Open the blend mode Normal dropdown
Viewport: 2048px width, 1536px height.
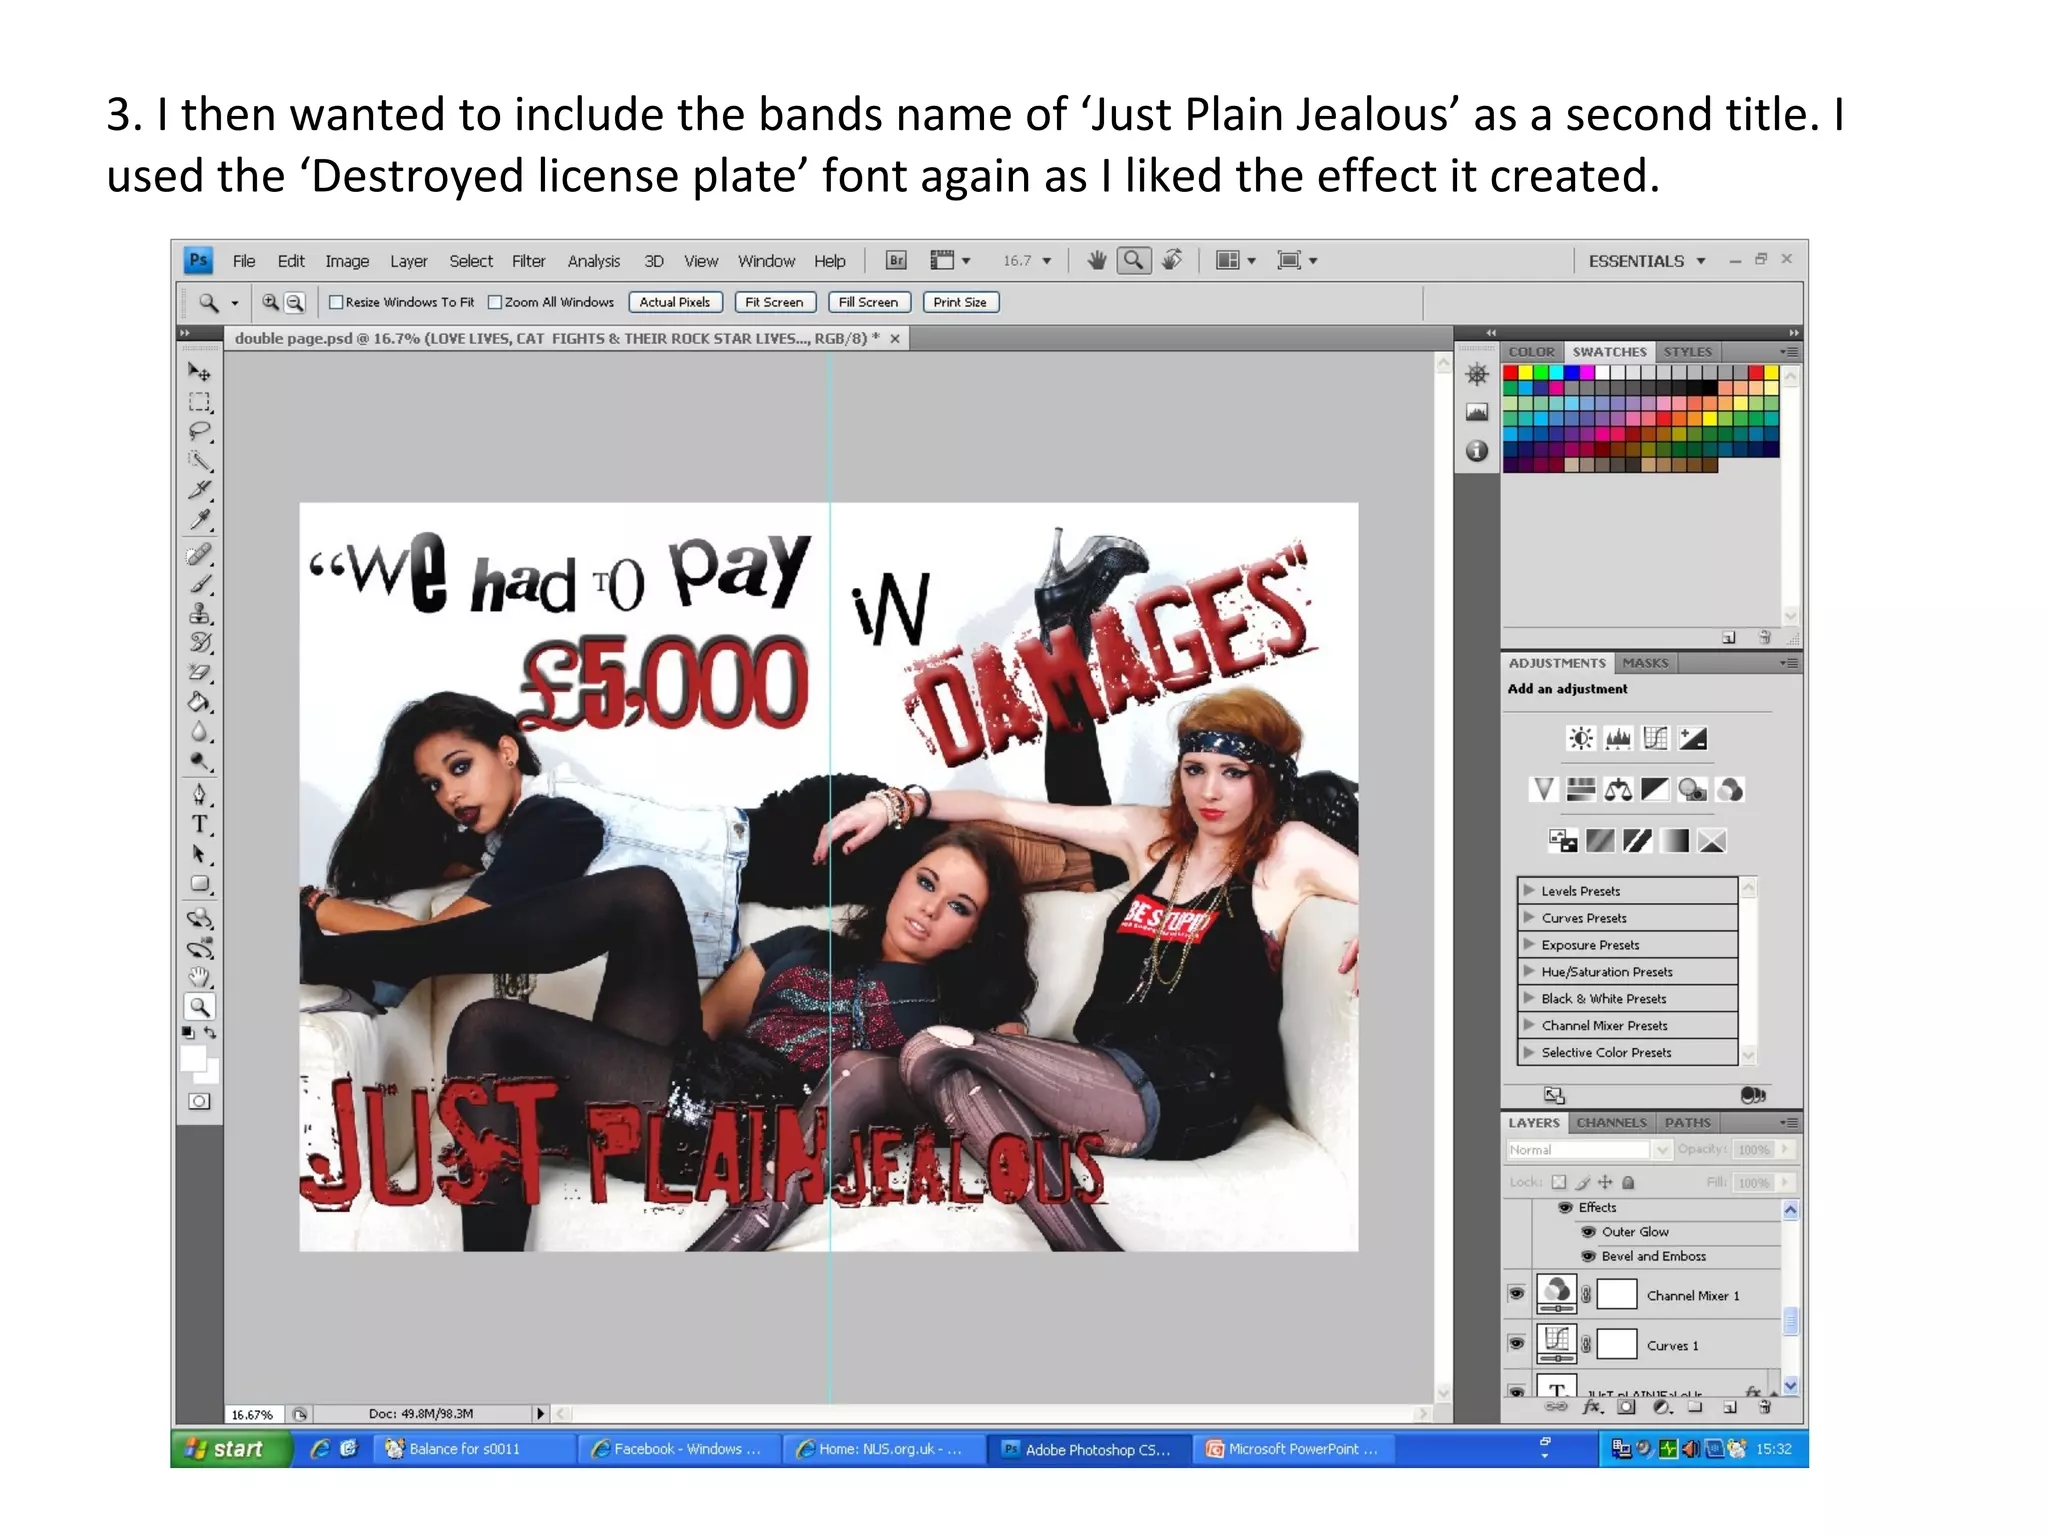click(1589, 1150)
